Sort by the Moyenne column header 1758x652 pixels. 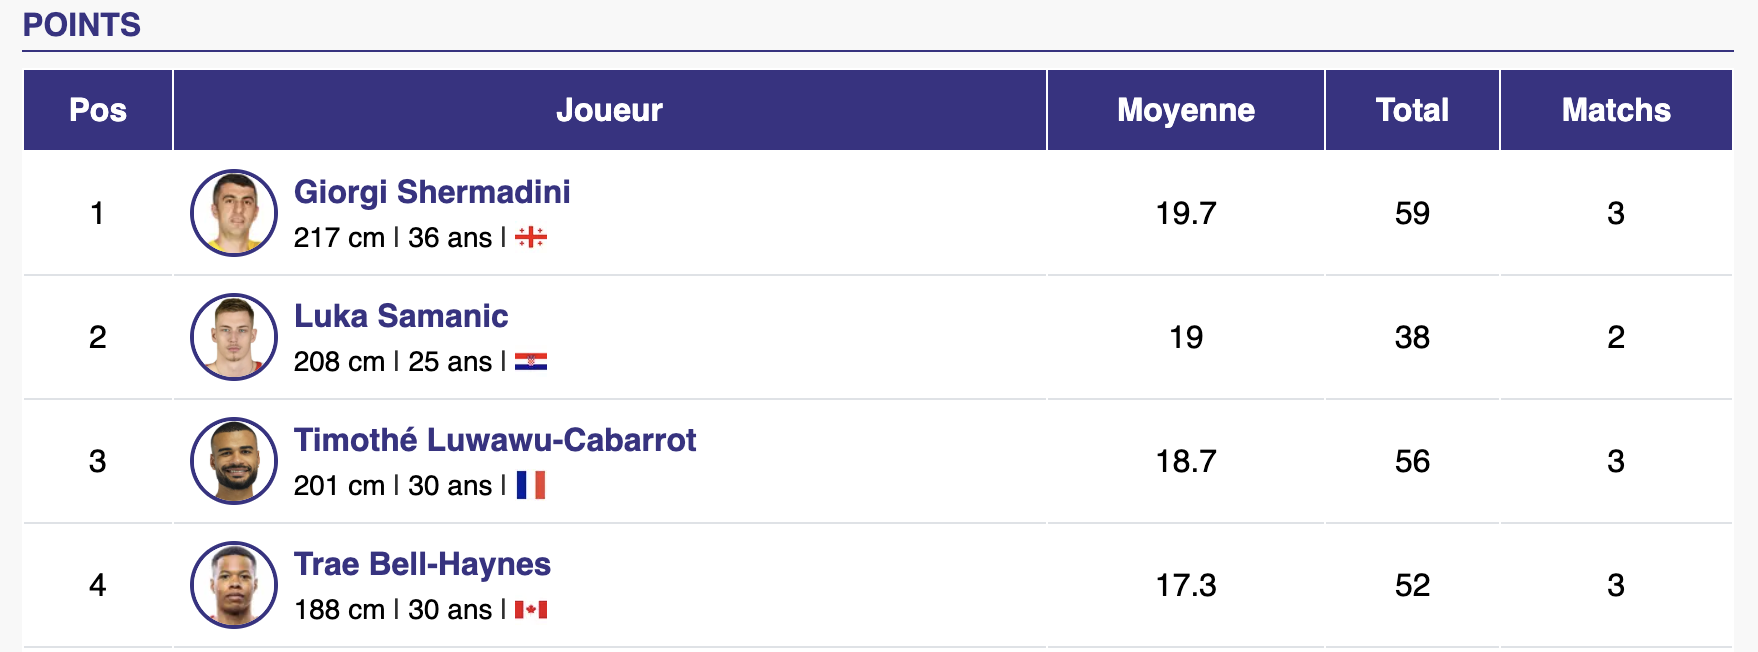[x=1186, y=110]
